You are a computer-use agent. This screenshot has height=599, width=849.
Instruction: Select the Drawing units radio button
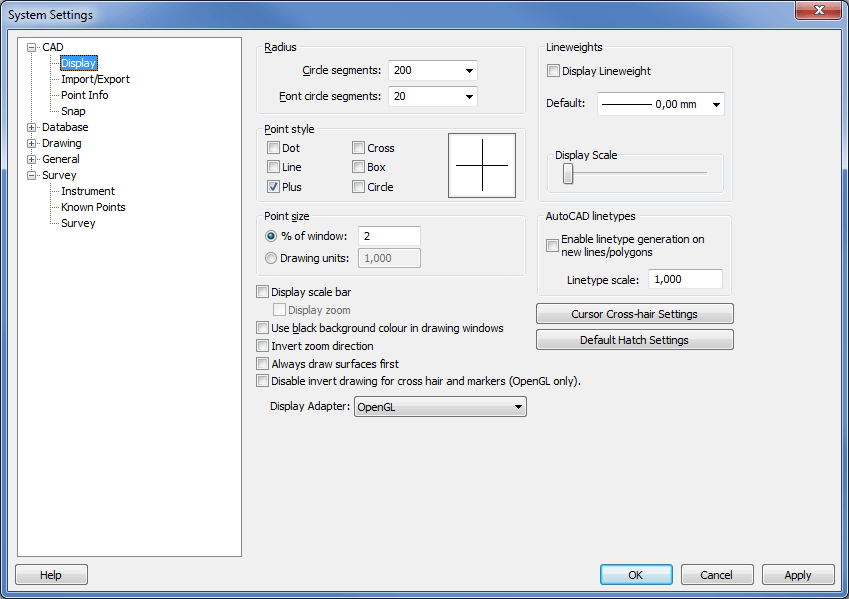(x=271, y=258)
